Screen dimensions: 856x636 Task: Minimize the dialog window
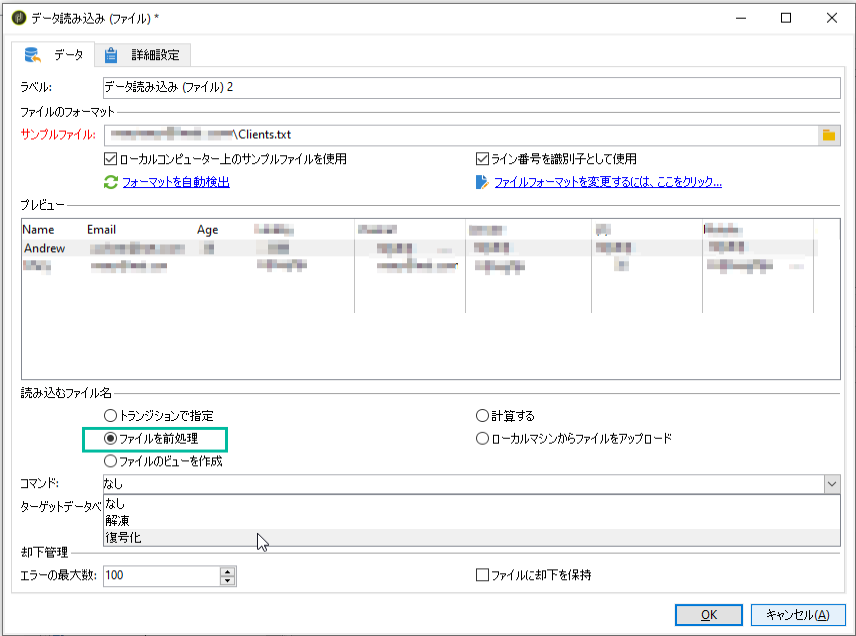click(741, 18)
